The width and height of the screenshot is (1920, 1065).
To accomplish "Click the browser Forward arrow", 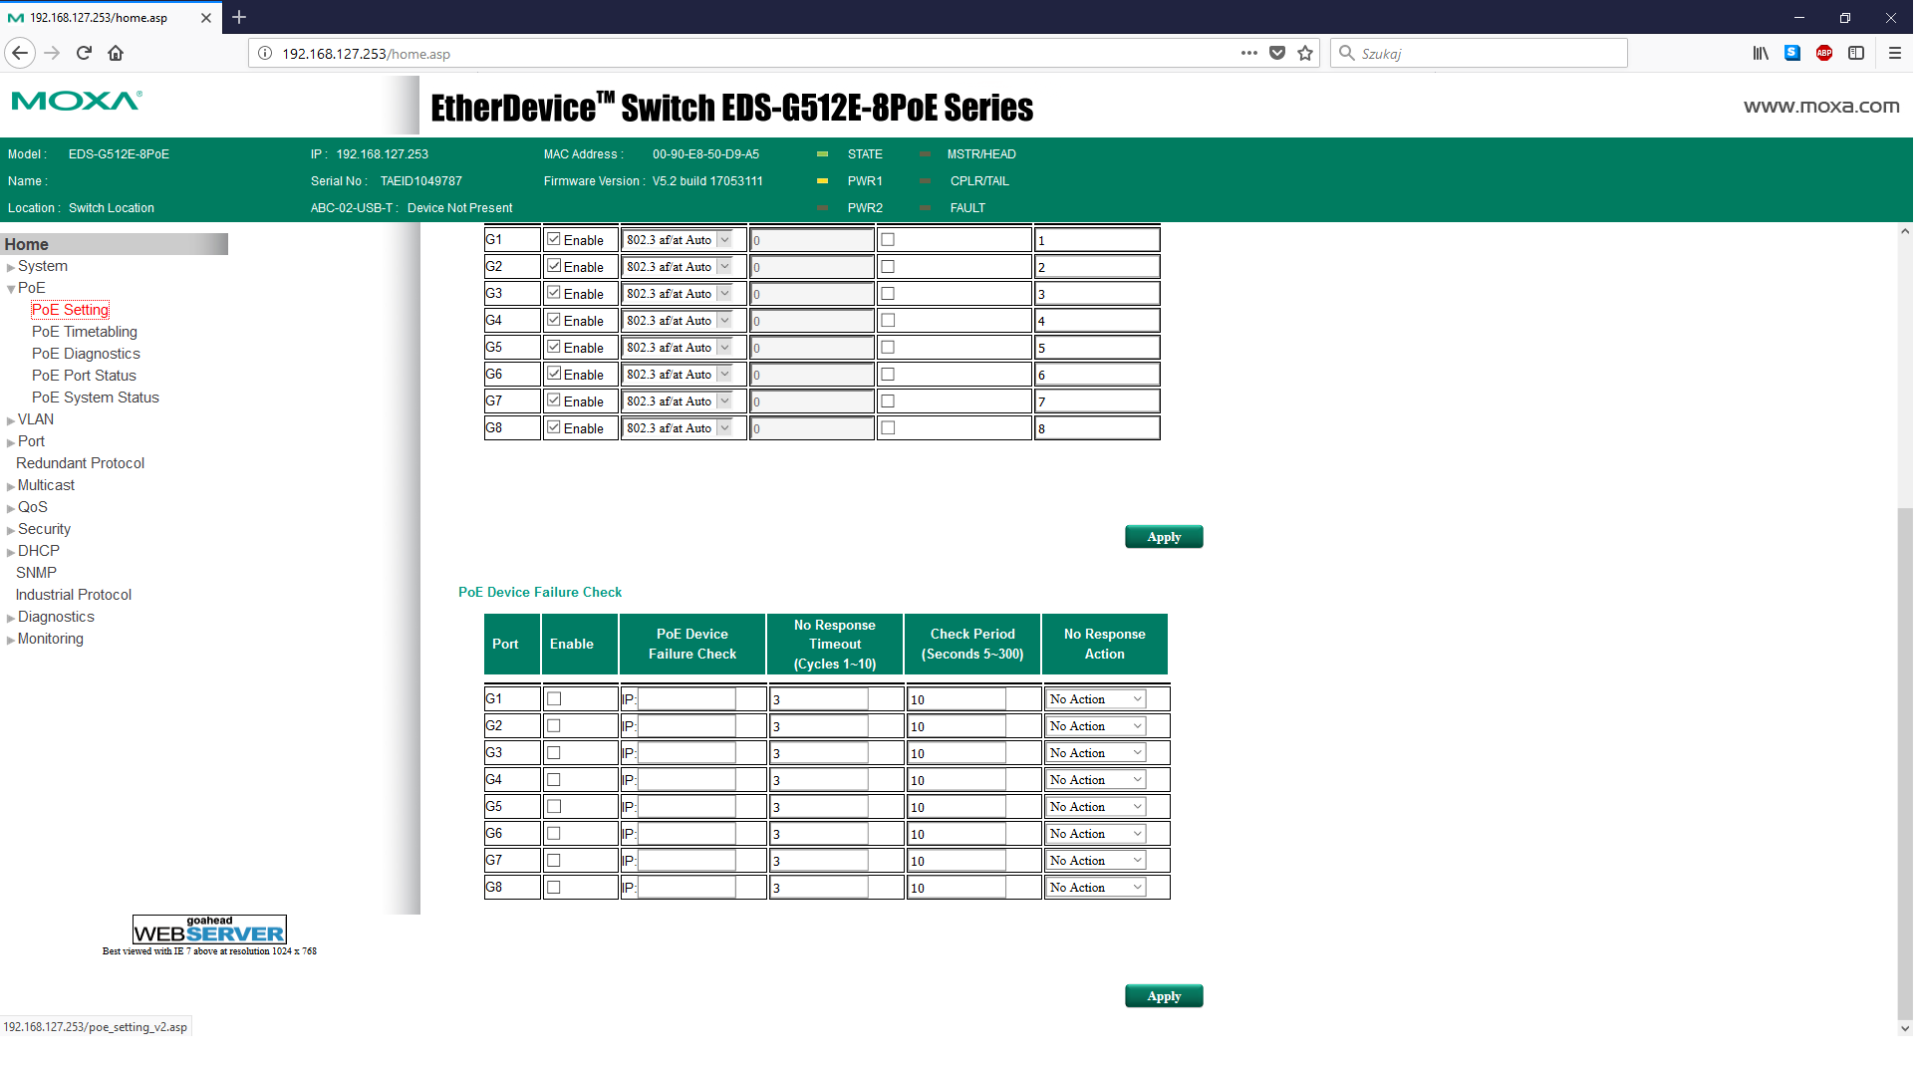I will point(52,53).
